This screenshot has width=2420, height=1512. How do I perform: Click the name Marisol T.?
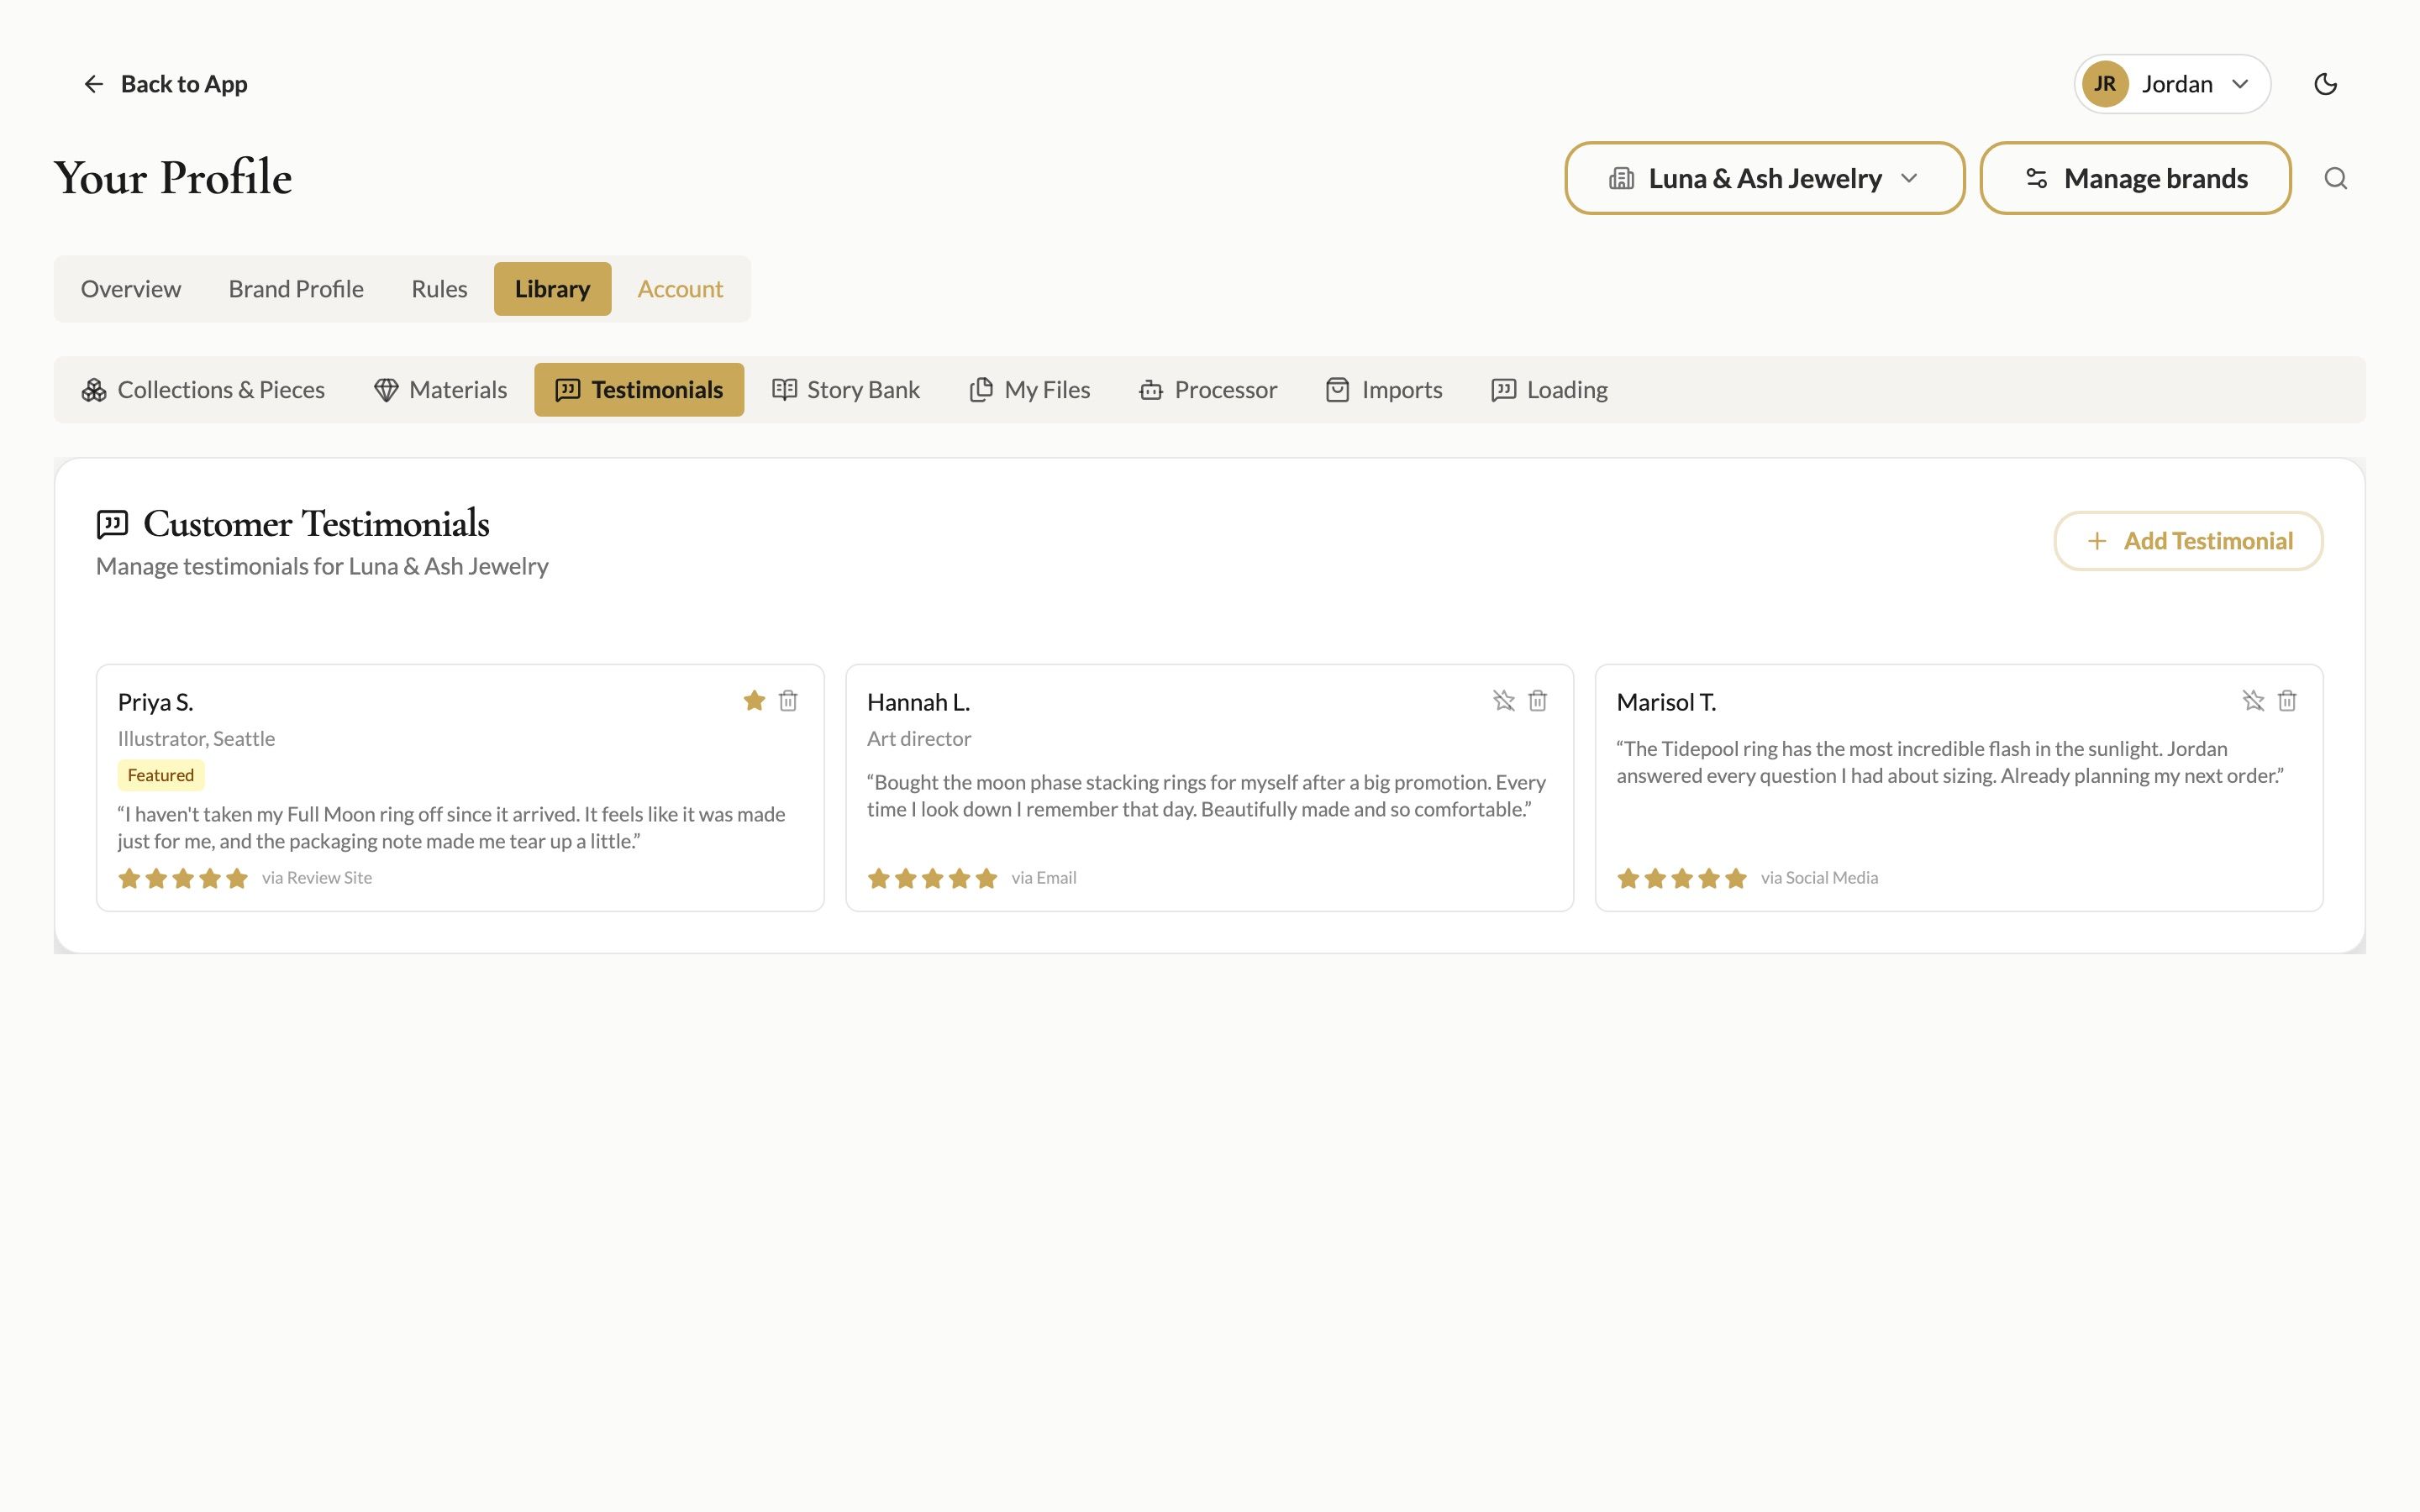(1666, 703)
